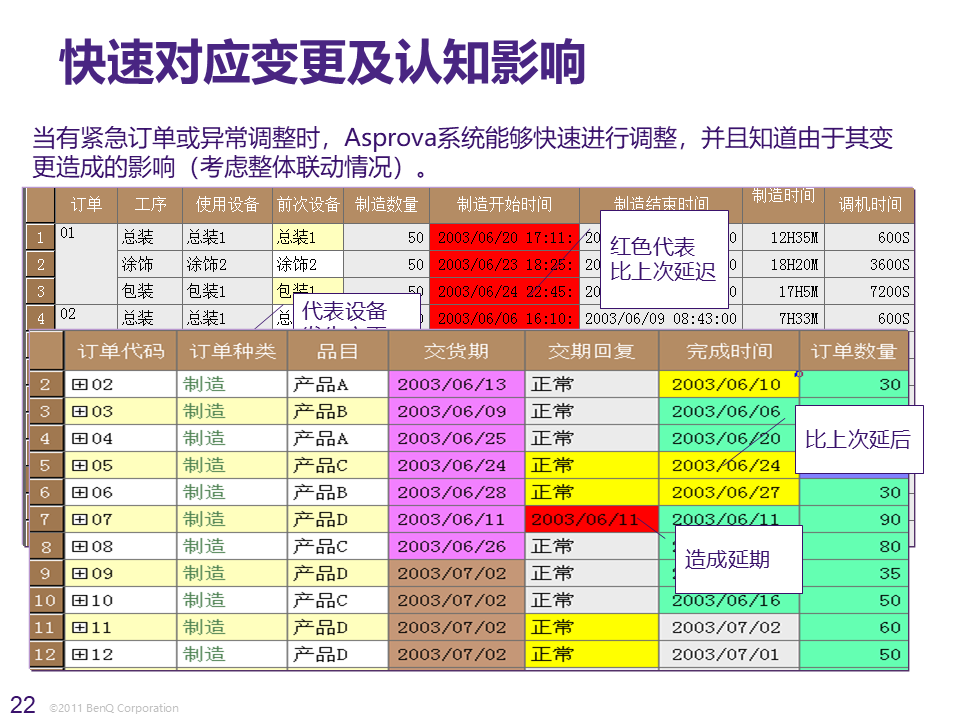Click the 交货期 column header

pyautogui.click(x=457, y=351)
